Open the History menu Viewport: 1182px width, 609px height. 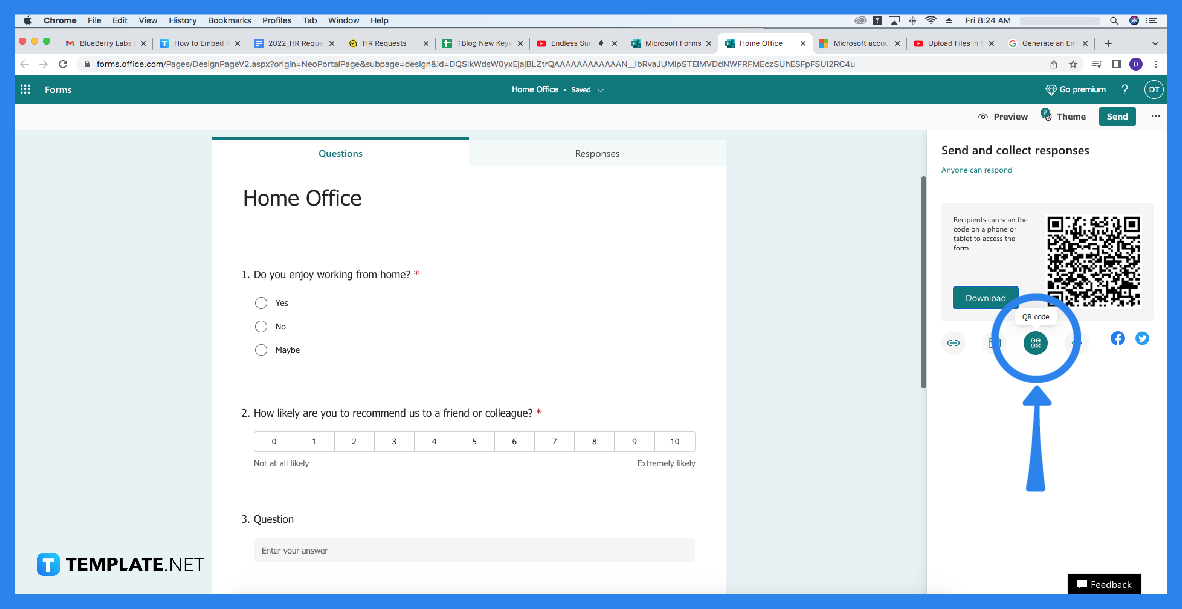[x=182, y=20]
